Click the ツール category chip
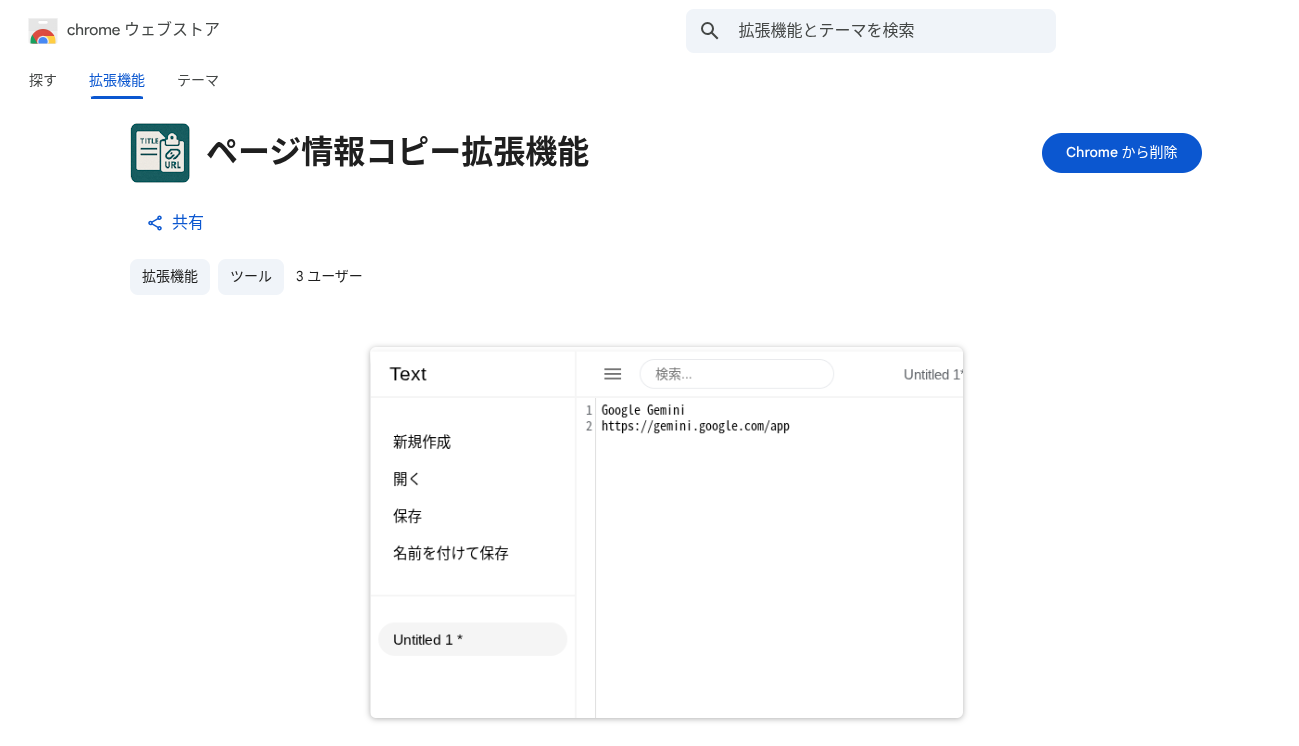The width and height of the screenshot is (1299, 746). pyautogui.click(x=251, y=277)
